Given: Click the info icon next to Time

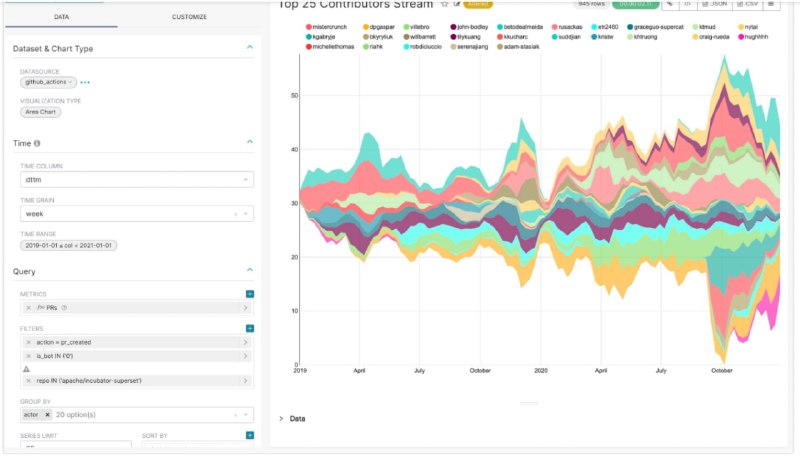Looking at the screenshot, I should (37, 143).
